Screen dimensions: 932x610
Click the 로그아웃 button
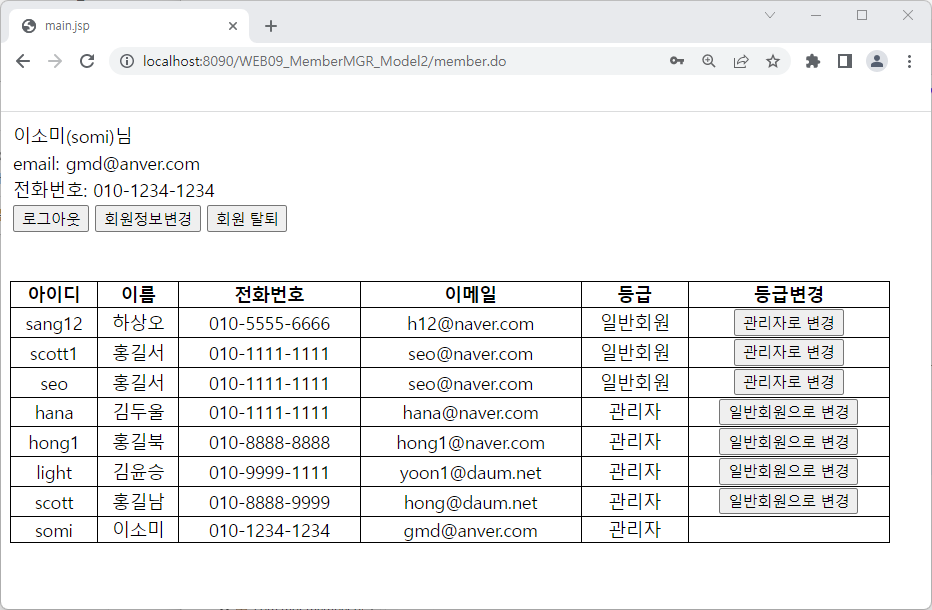(x=51, y=219)
